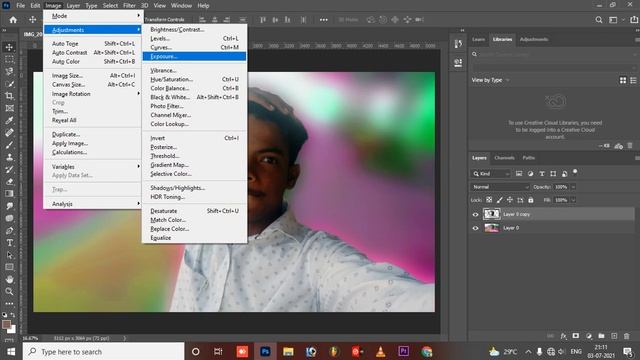640x360 pixels.
Task: Open Photoshop in the Windows taskbar
Action: click(265, 351)
